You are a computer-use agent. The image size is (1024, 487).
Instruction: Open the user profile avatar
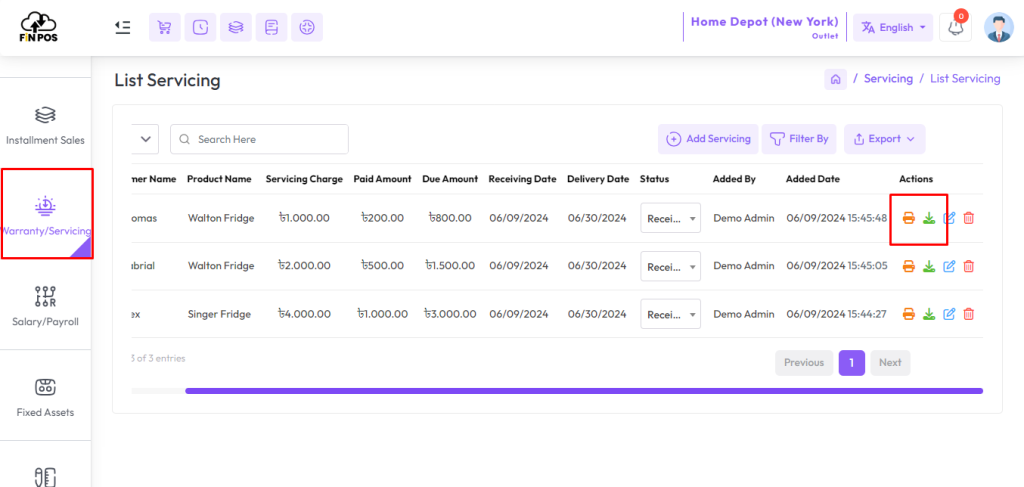999,27
